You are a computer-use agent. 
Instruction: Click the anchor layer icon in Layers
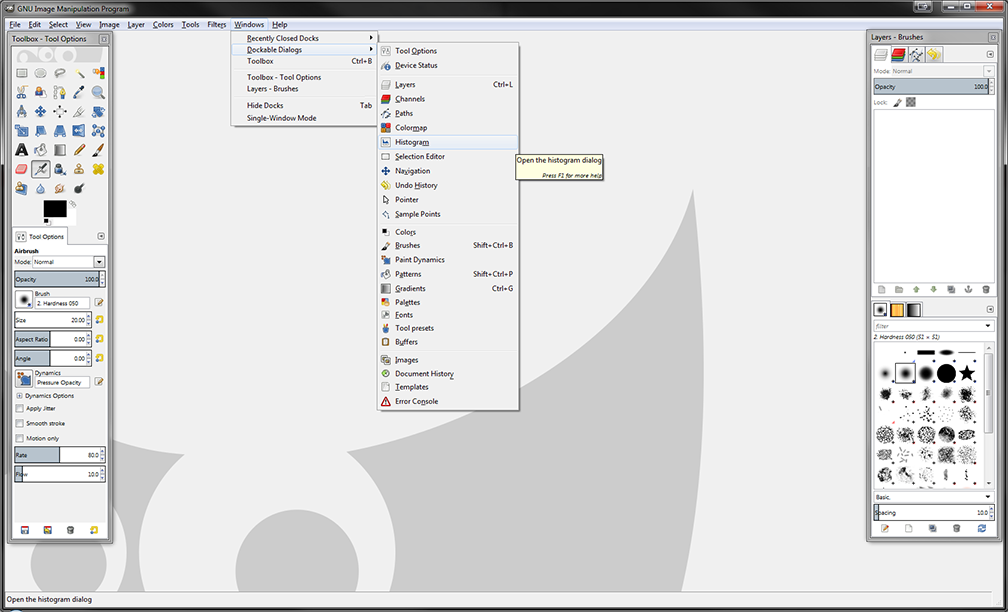click(x=969, y=290)
